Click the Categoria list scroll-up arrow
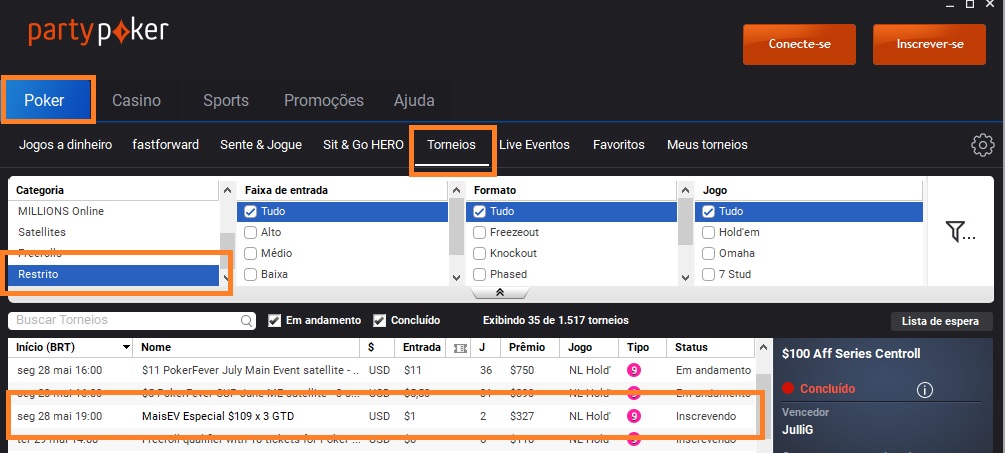This screenshot has width=1005, height=453. pos(227,190)
